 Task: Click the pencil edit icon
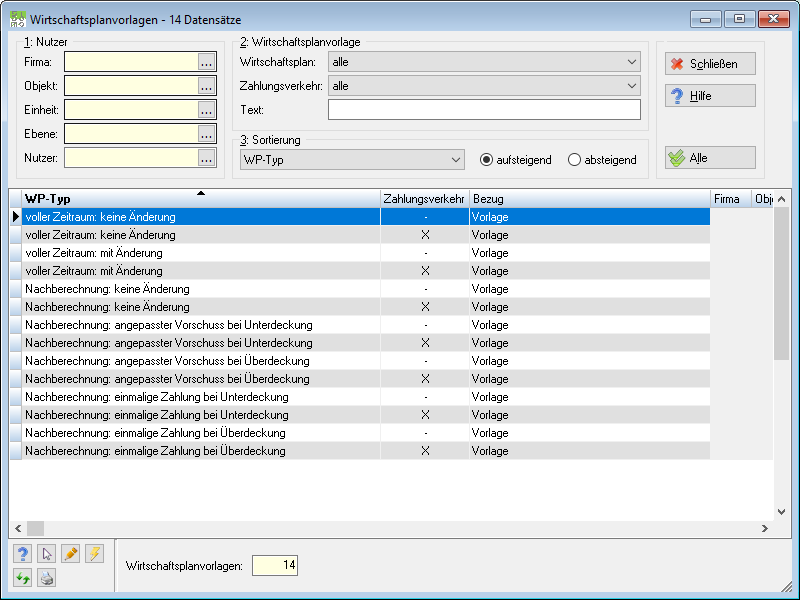70,554
